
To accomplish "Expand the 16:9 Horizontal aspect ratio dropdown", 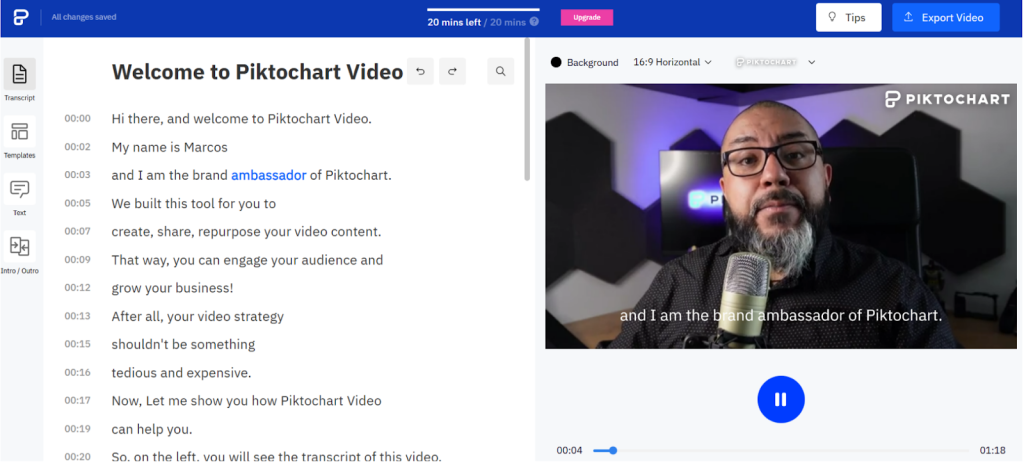I will tap(672, 62).
